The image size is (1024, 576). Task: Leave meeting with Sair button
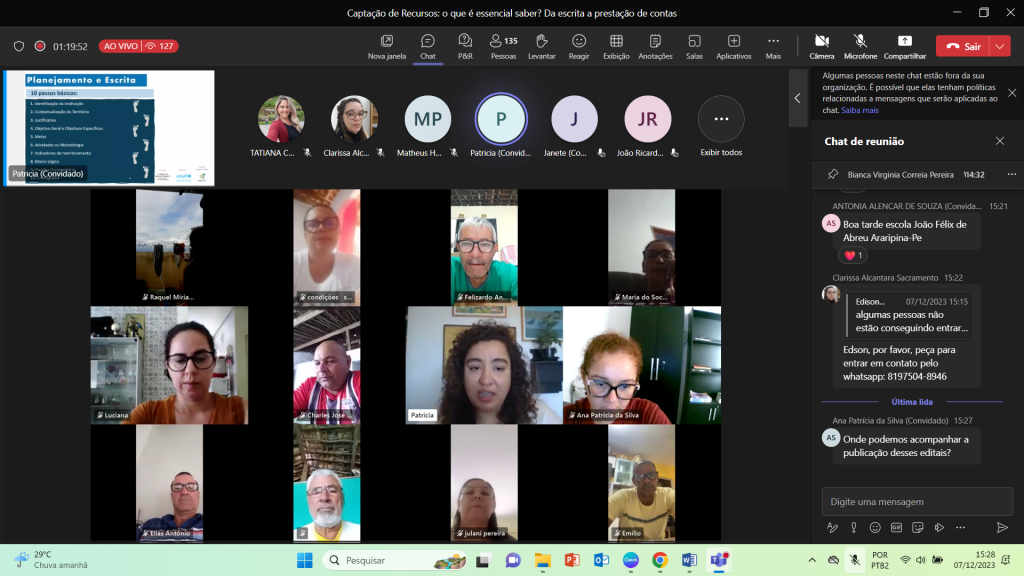coord(963,46)
